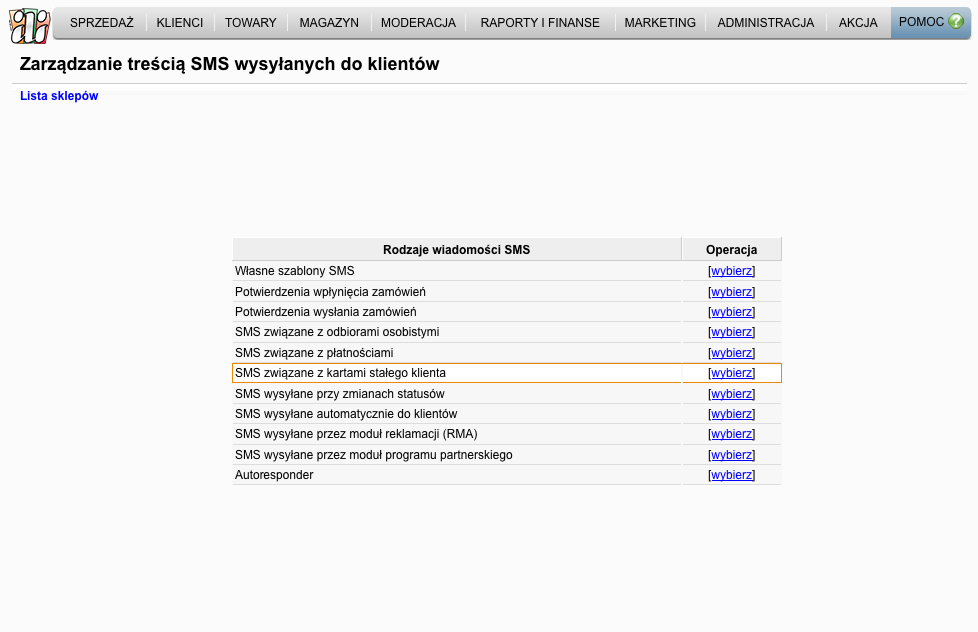
Task: Click the 'Własne szablony SMS' row text
Action: point(294,271)
